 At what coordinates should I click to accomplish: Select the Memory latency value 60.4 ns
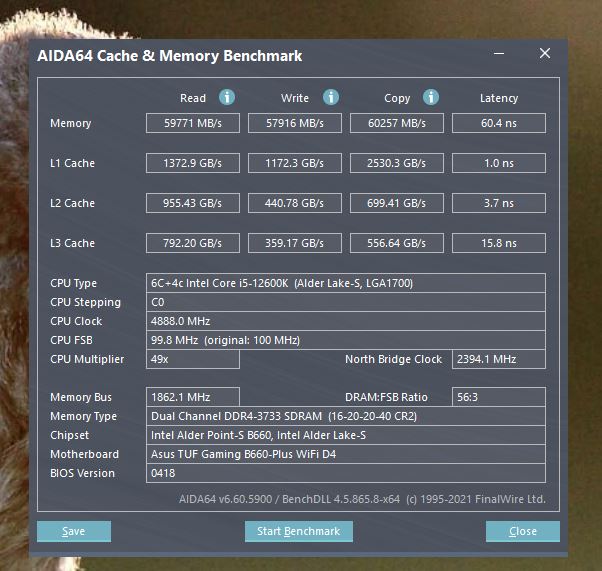[499, 123]
